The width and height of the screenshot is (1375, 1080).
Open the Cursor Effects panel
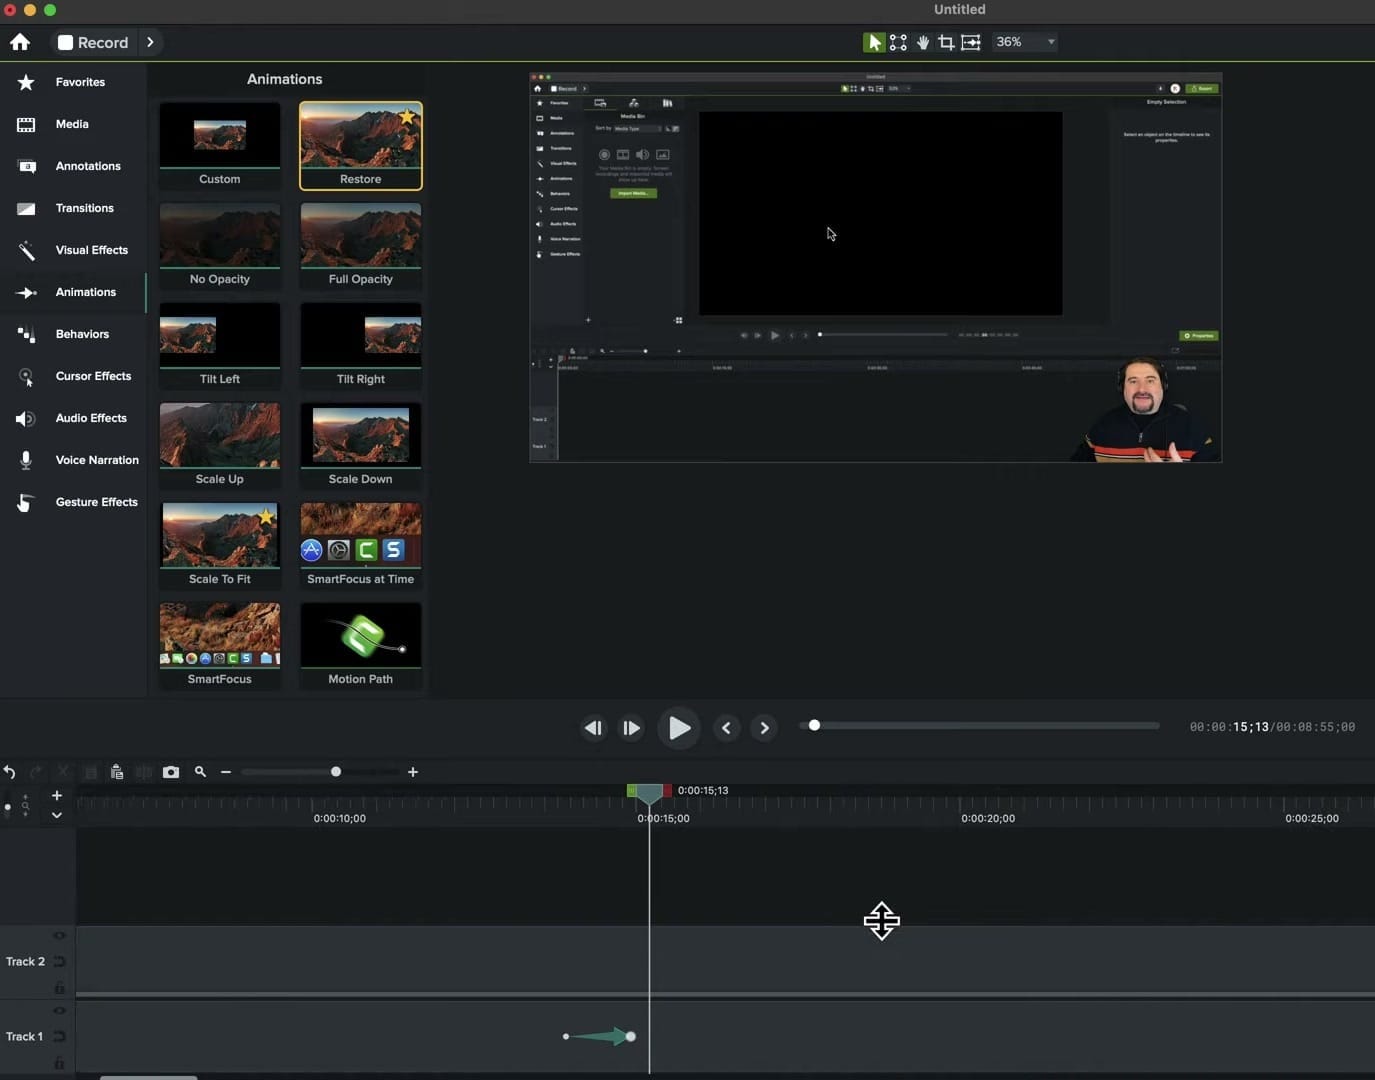93,376
